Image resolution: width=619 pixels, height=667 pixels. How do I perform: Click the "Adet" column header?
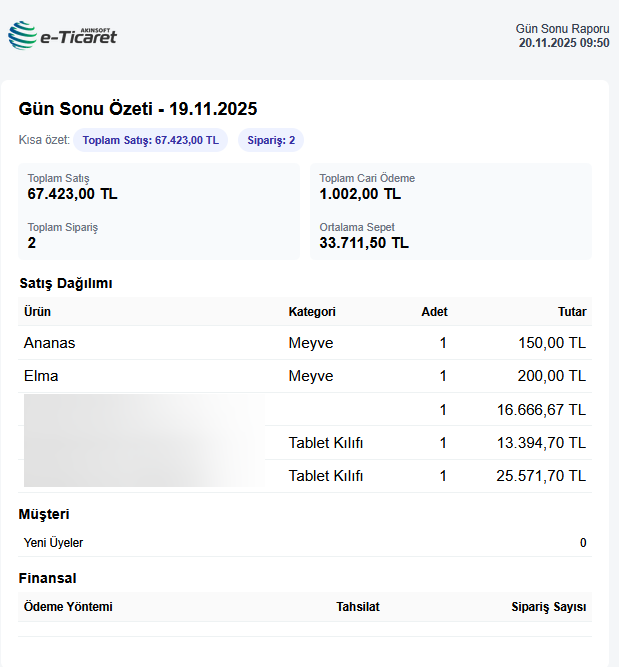434,312
